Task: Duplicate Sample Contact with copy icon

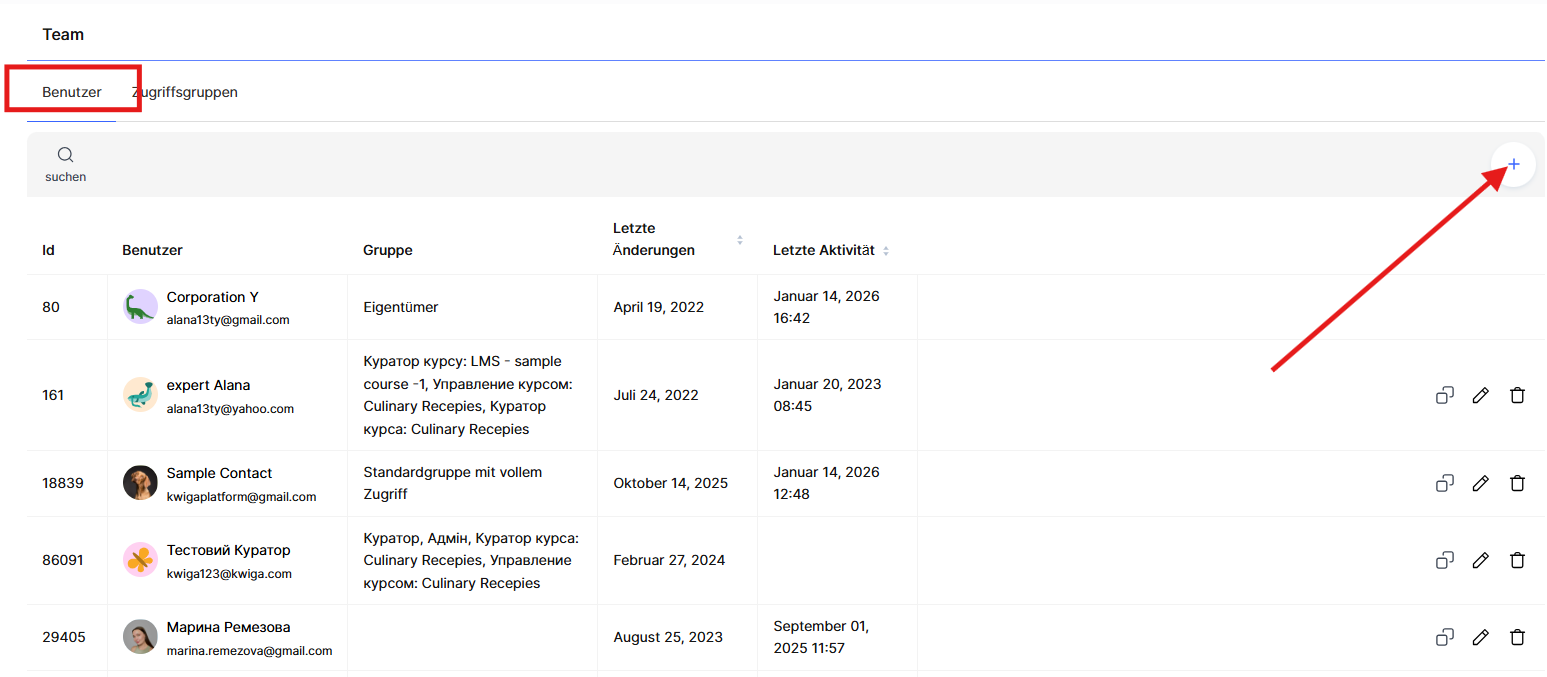Action: coord(1444,483)
